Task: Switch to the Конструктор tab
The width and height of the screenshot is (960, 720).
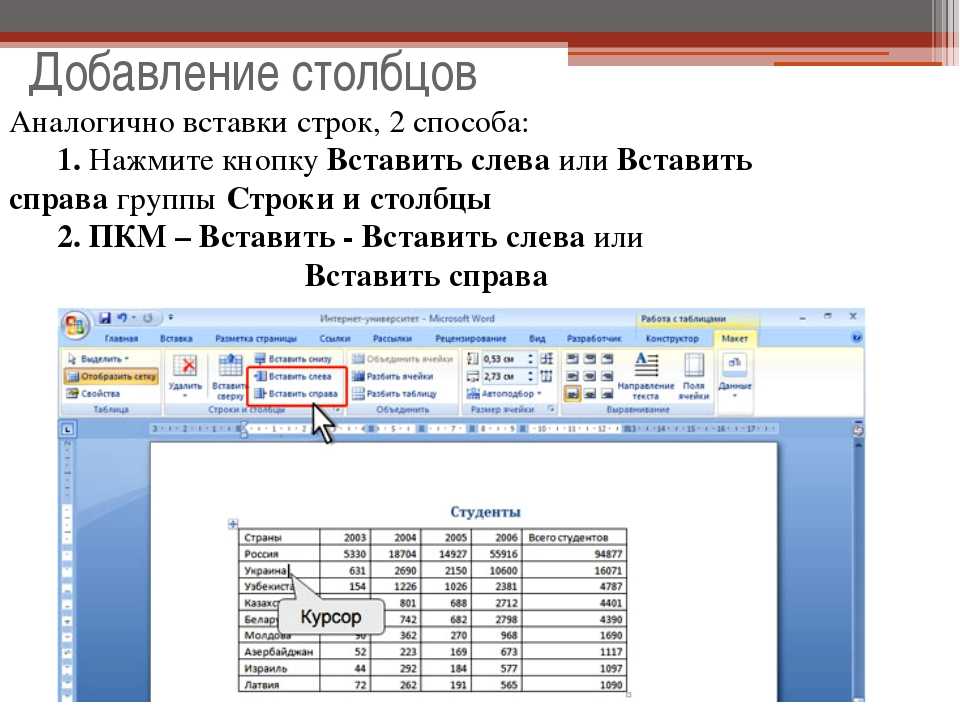Action: click(x=672, y=338)
